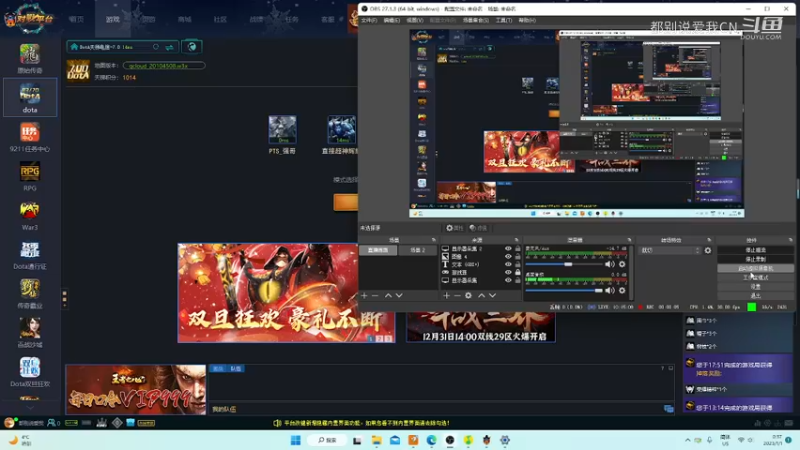Image resolution: width=800 pixels, height=450 pixels.
Task: Toggle visibility of the bottom 显示器采集 source
Action: pyautogui.click(x=508, y=280)
